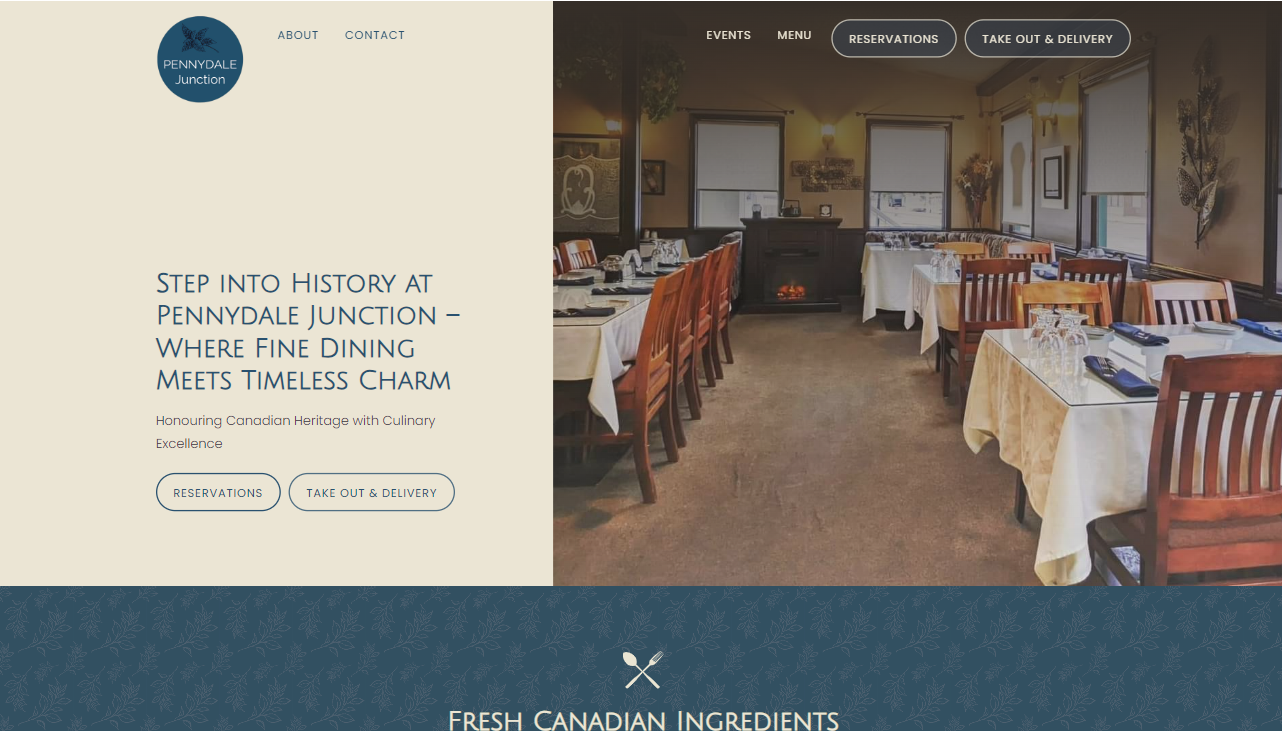Click the 'Fresh Canadian Ingredients' heading

pyautogui.click(x=642, y=720)
